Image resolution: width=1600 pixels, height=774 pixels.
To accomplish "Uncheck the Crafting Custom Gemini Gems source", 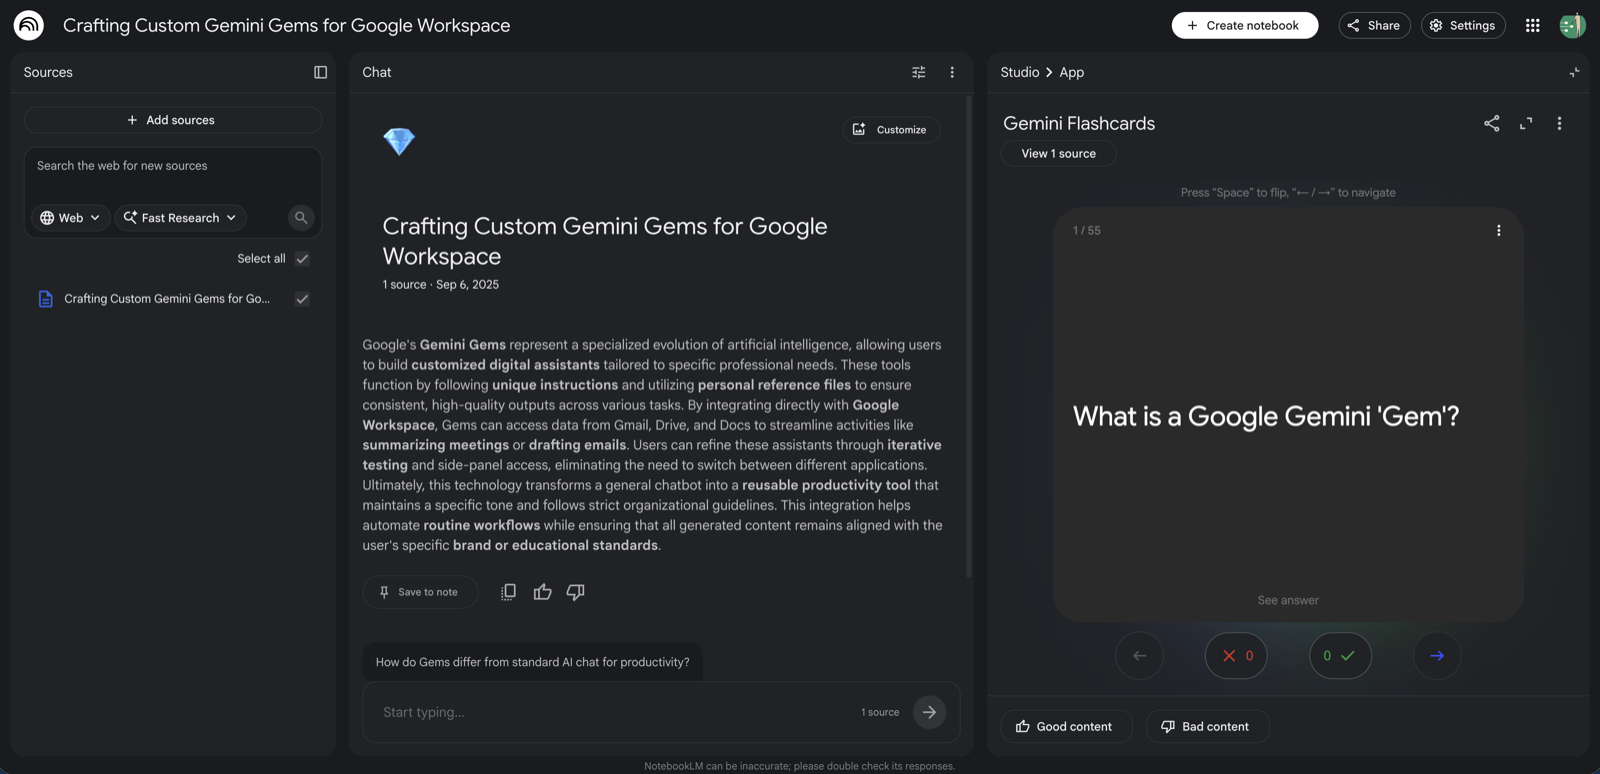I will click(302, 299).
